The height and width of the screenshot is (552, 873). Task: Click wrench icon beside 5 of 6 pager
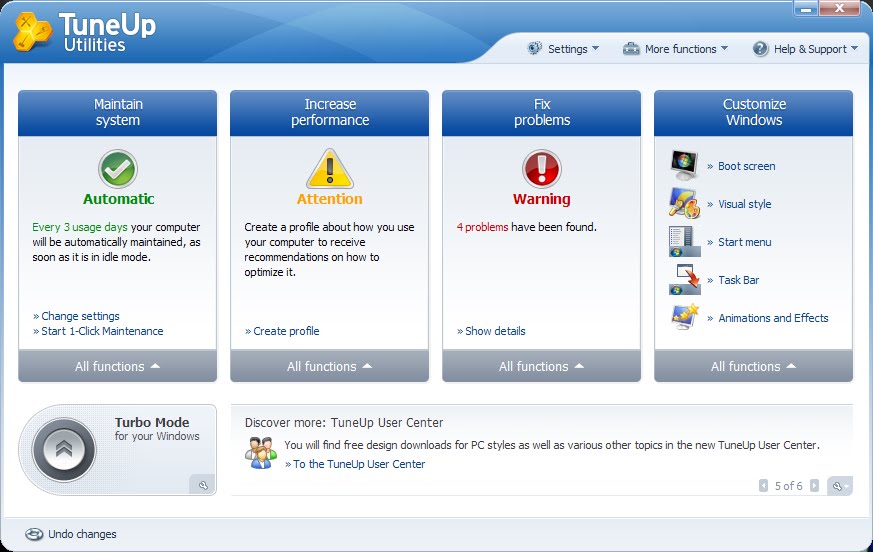coord(840,486)
